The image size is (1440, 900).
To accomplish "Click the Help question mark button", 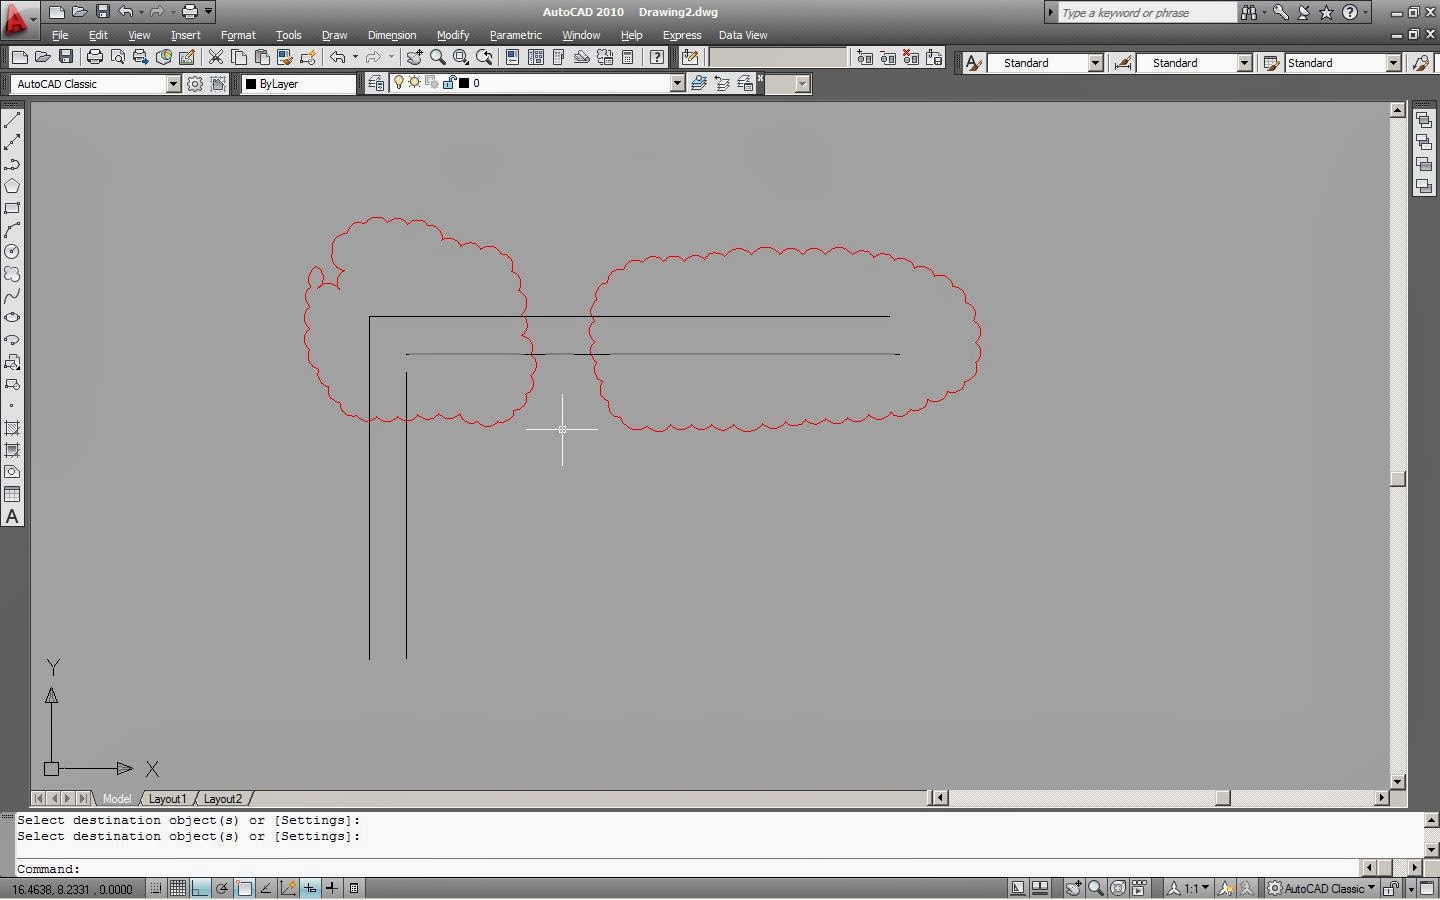I will [x=656, y=57].
